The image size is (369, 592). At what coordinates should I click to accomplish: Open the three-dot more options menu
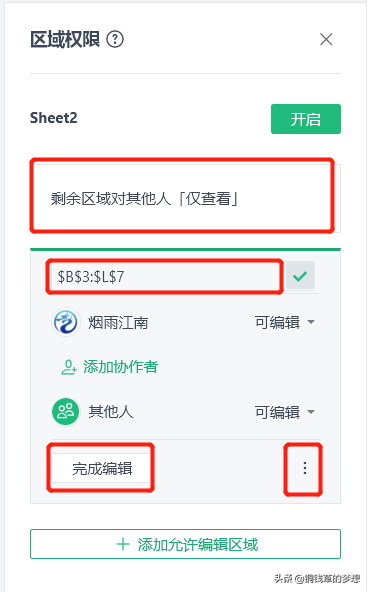304,468
